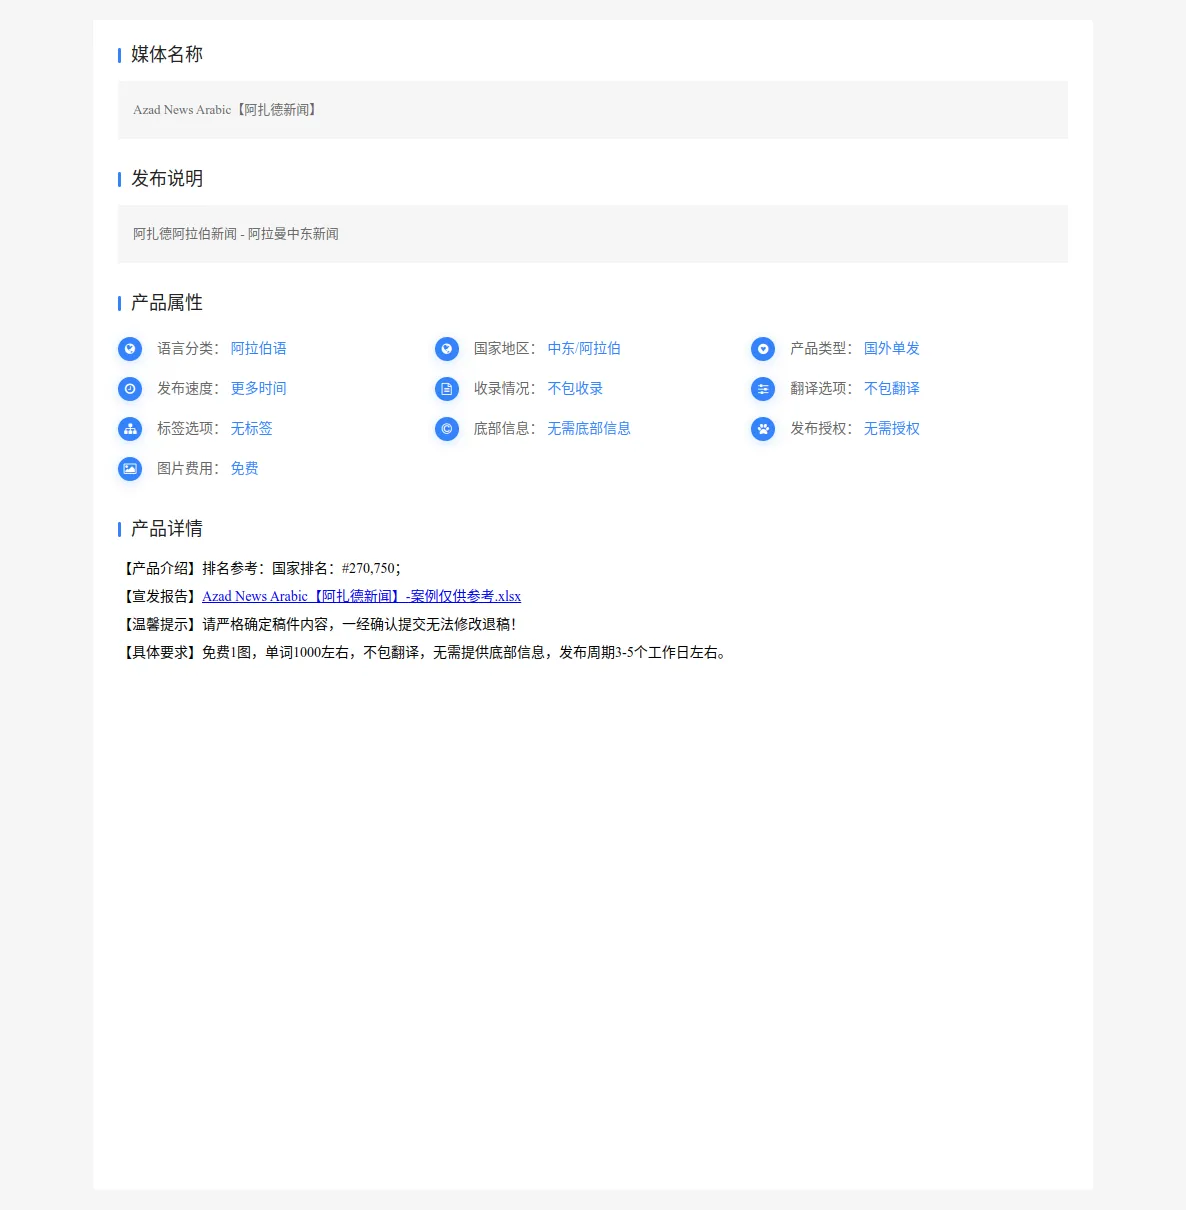Click the 不包翻译 translation value
1186x1210 pixels.
pyautogui.click(x=892, y=389)
